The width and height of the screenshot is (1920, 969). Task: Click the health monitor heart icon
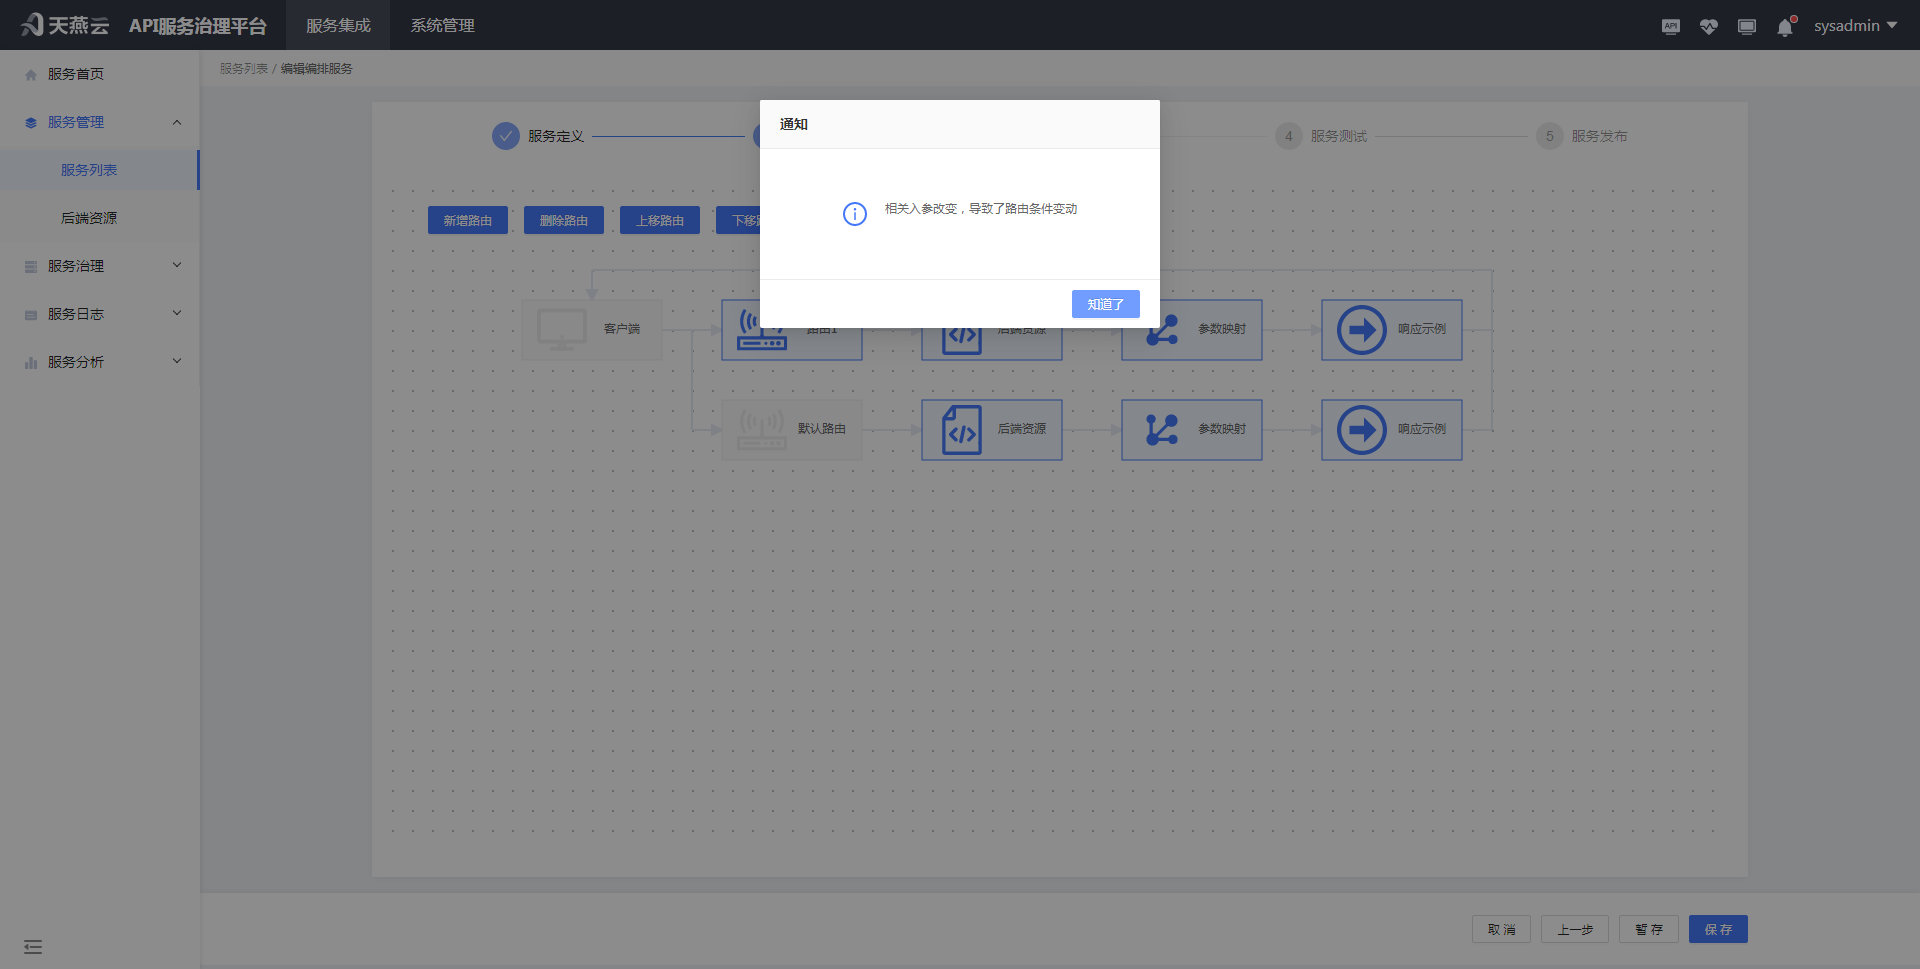(x=1708, y=26)
